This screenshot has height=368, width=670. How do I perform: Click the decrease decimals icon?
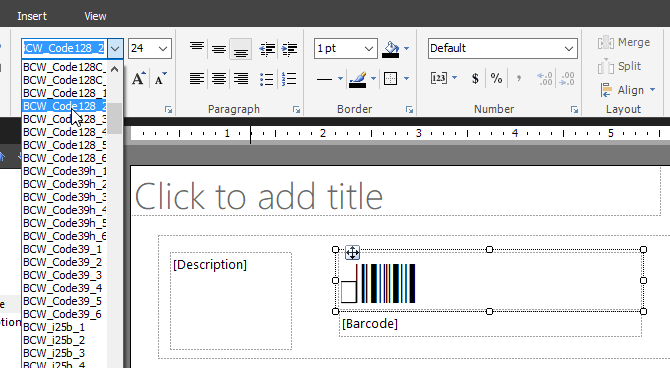(545, 79)
